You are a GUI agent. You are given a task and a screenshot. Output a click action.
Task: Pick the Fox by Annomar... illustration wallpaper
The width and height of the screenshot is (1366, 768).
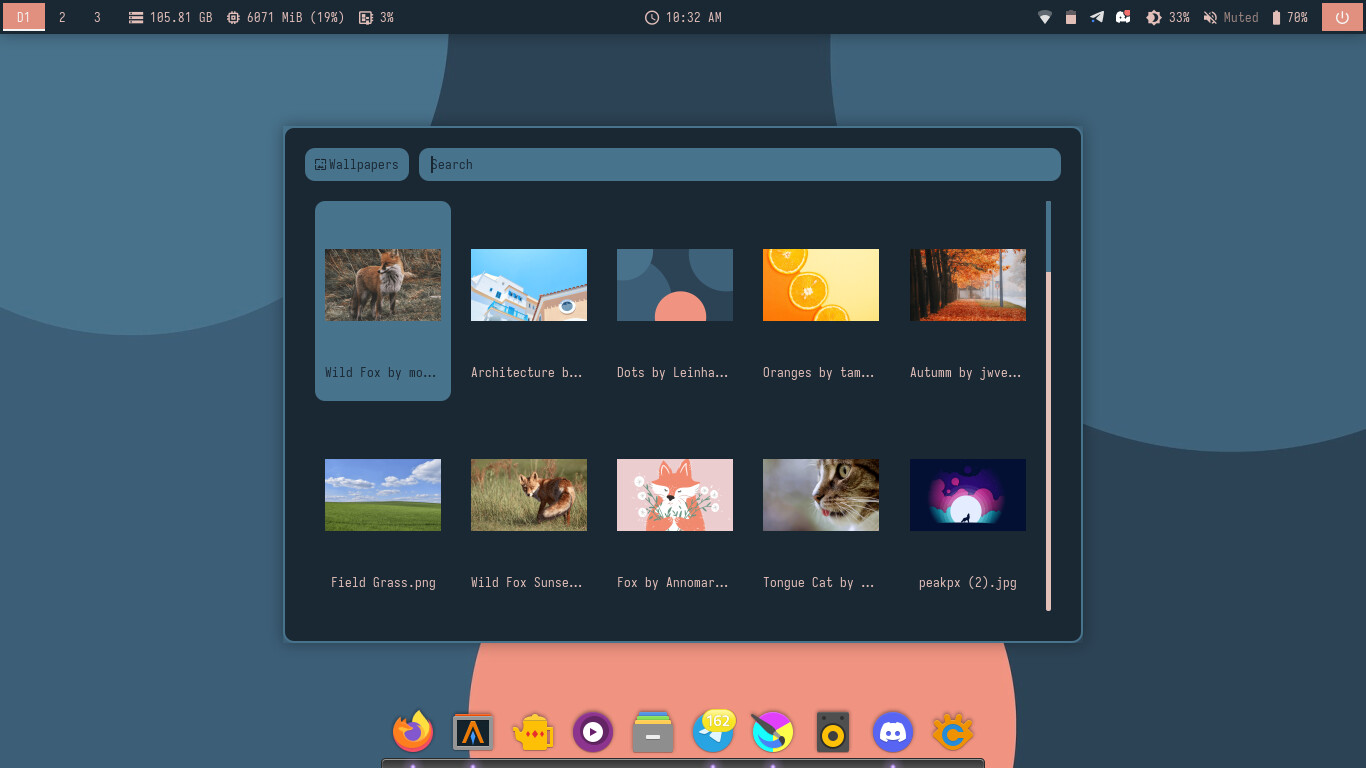pos(675,511)
